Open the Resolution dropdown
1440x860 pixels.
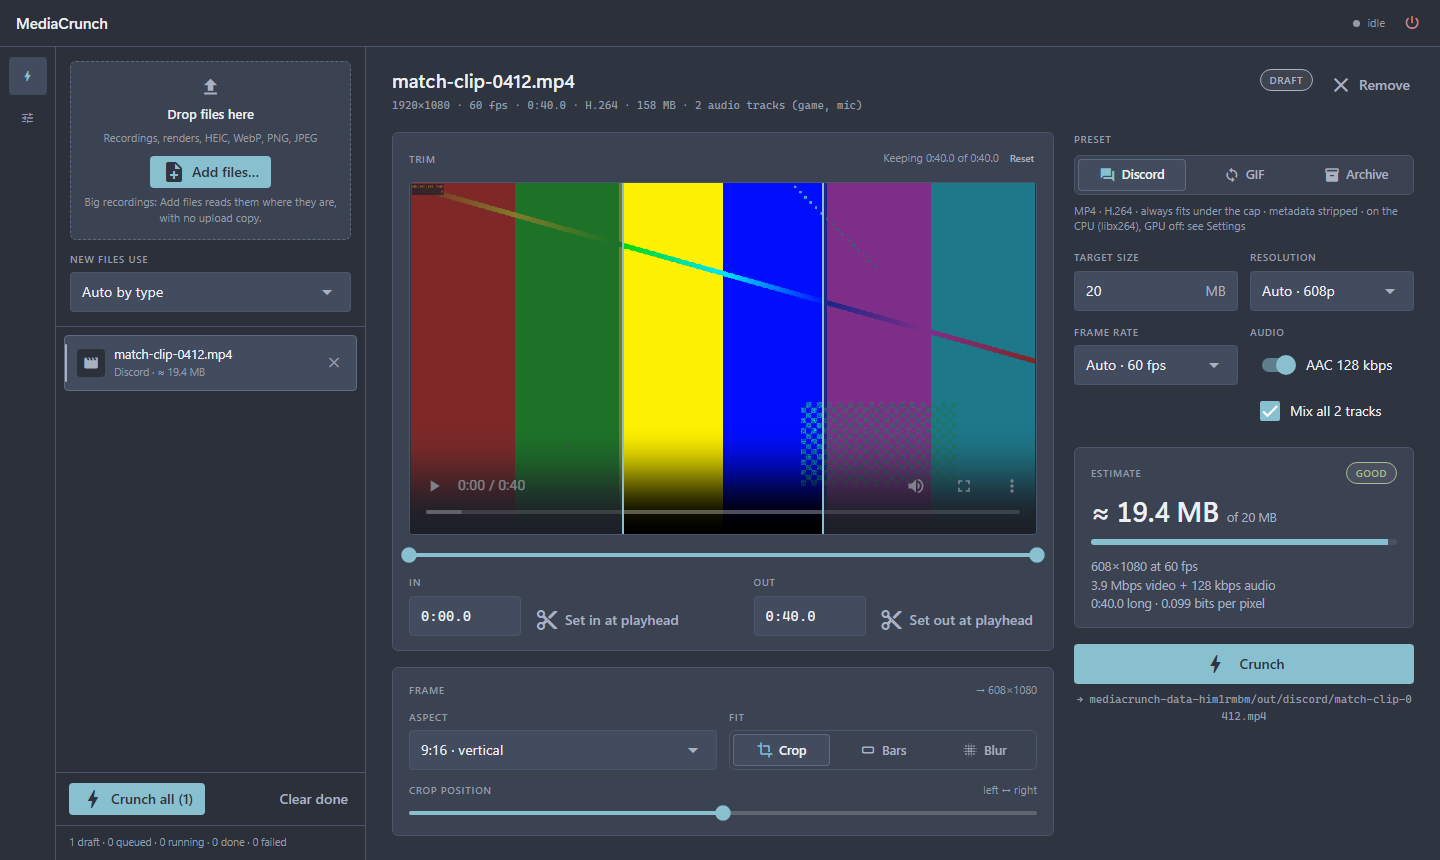[x=1332, y=291]
